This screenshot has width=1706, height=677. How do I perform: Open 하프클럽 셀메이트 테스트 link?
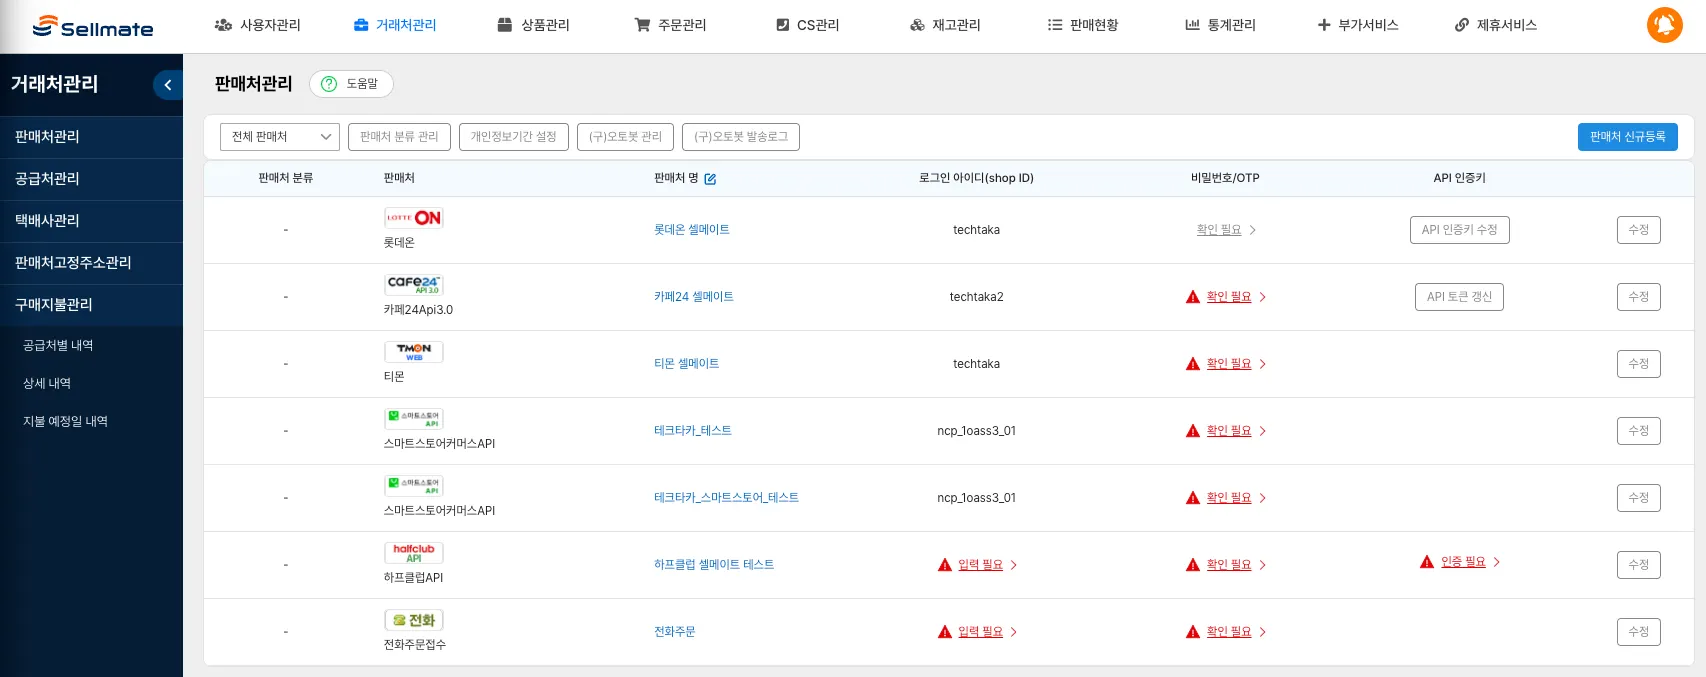(714, 565)
